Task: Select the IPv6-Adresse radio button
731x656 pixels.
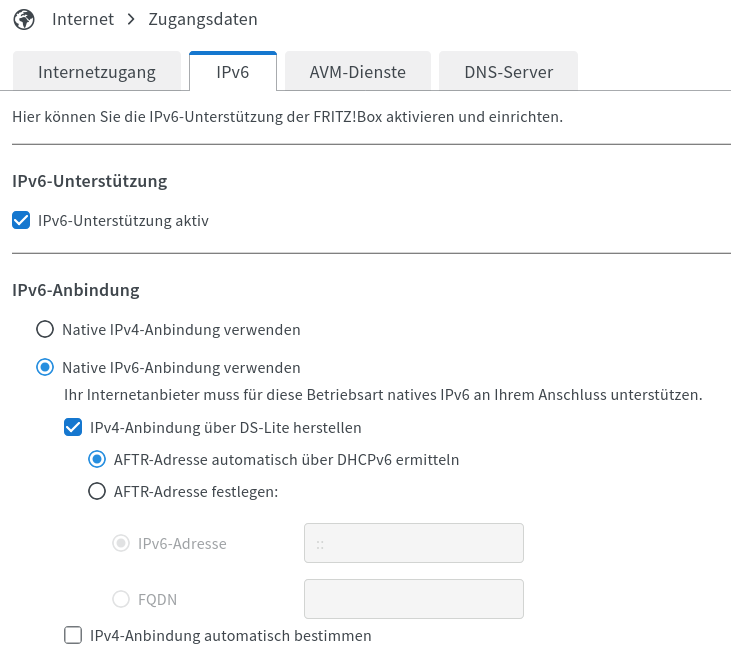Action: [x=121, y=544]
